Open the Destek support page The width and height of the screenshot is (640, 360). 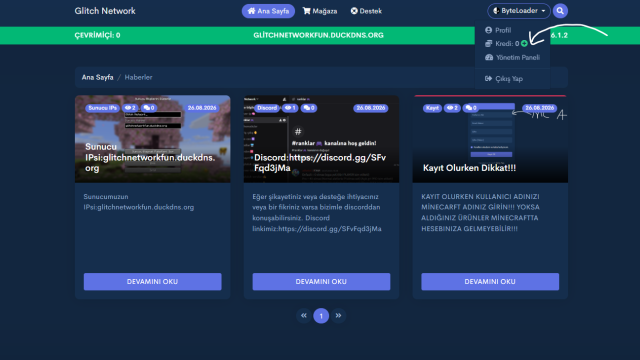pyautogui.click(x=366, y=11)
